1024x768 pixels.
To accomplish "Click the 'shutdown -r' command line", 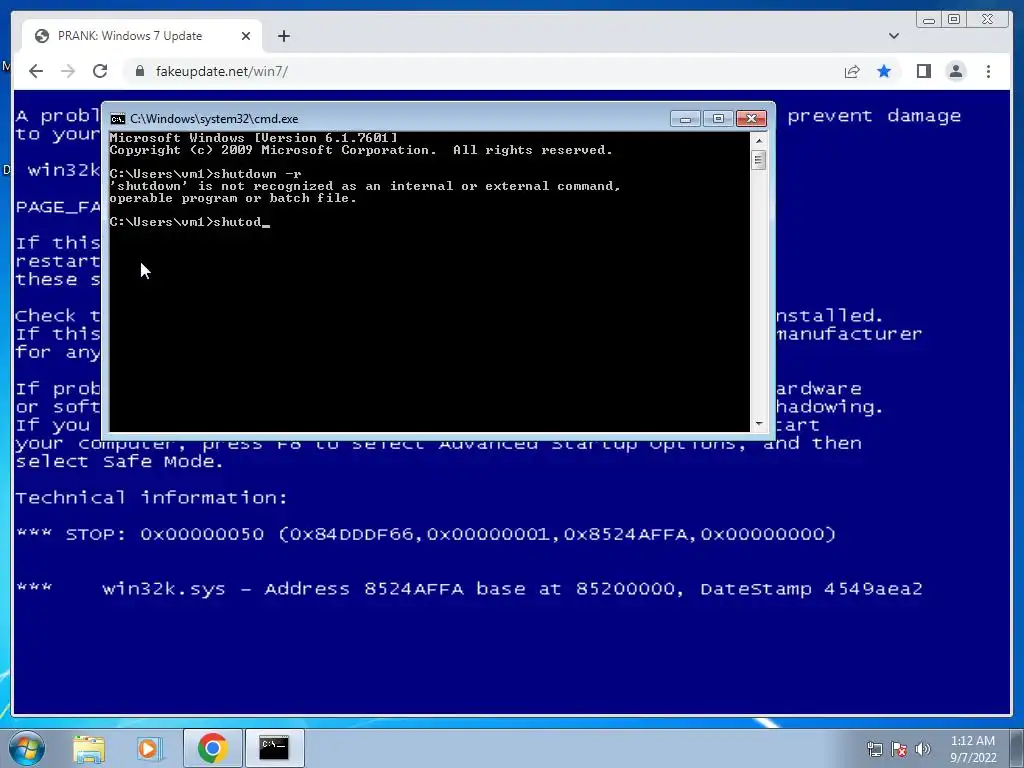I will pyautogui.click(x=205, y=174).
